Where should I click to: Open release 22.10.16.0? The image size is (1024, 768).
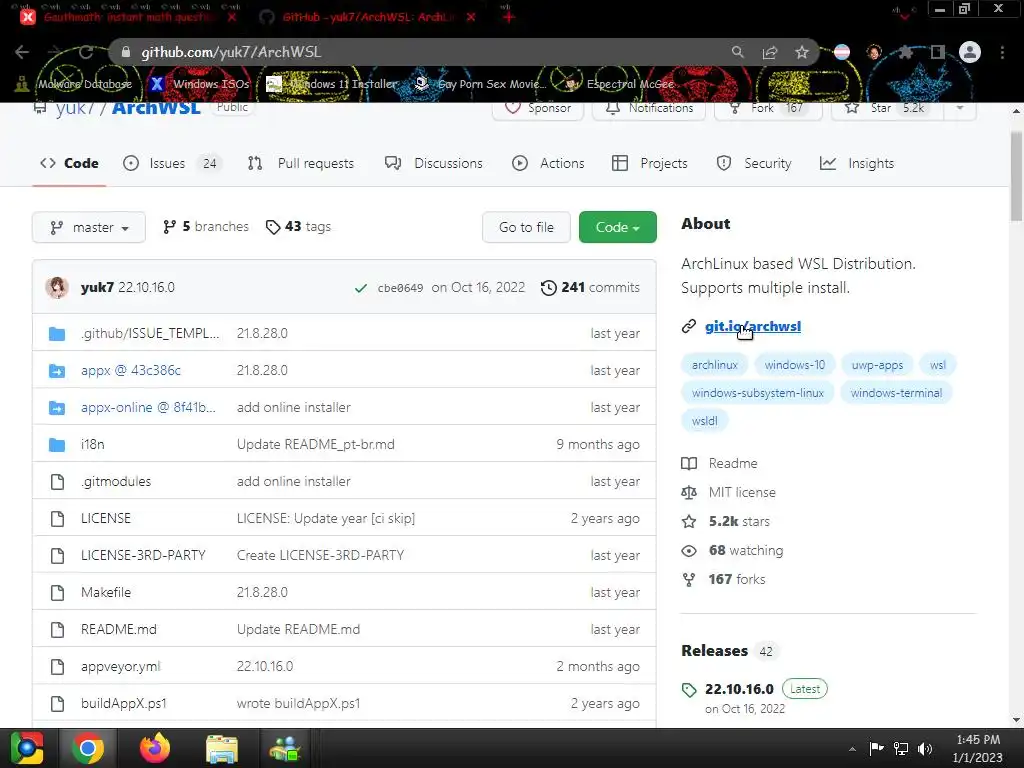pos(739,689)
